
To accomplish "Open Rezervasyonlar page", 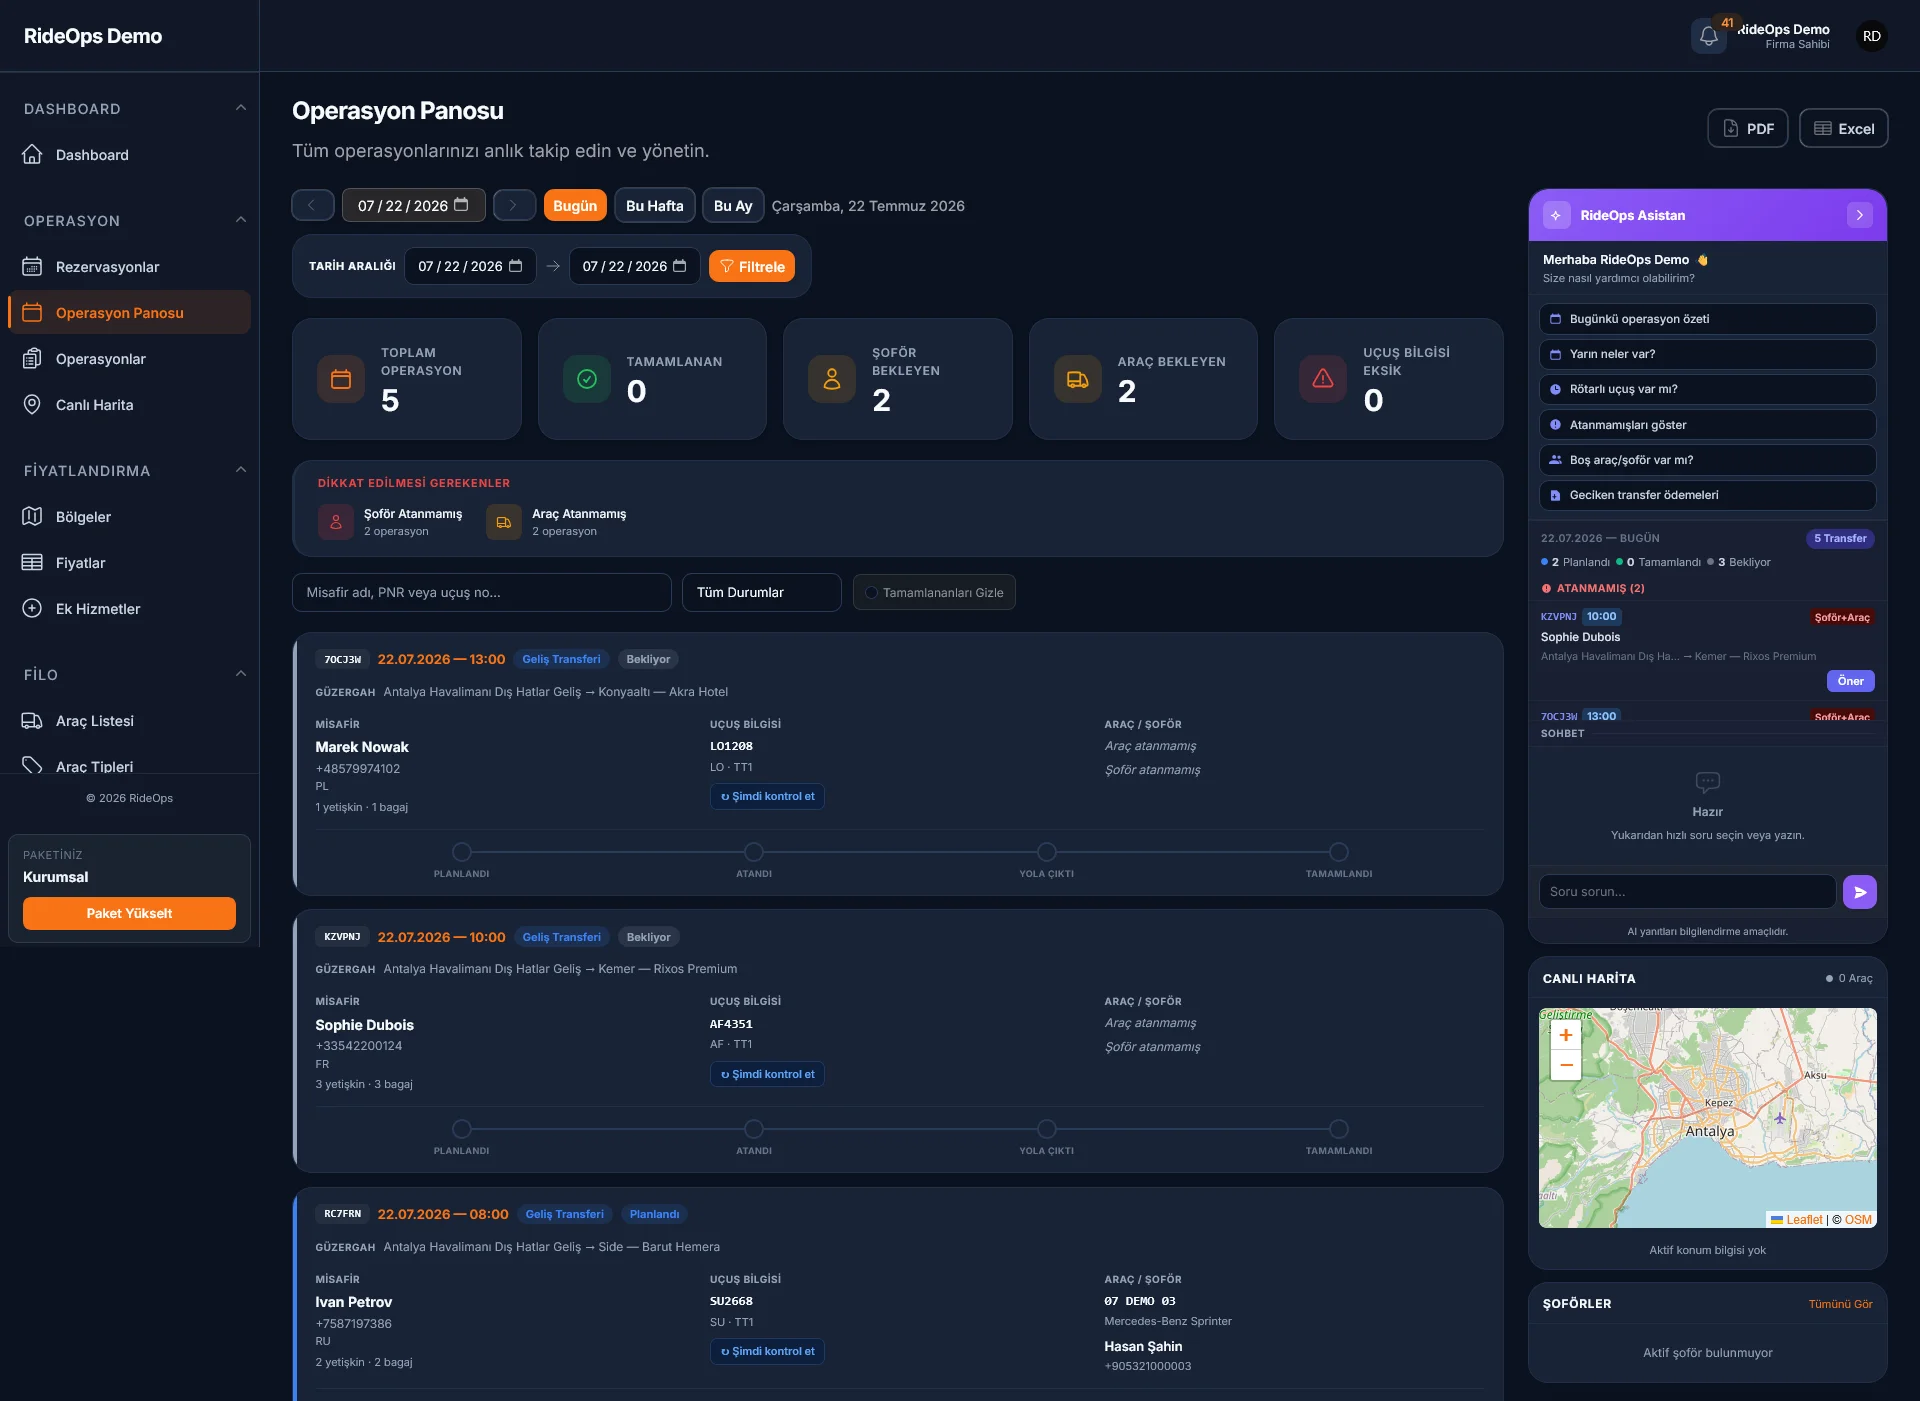I will pyautogui.click(x=129, y=267).
